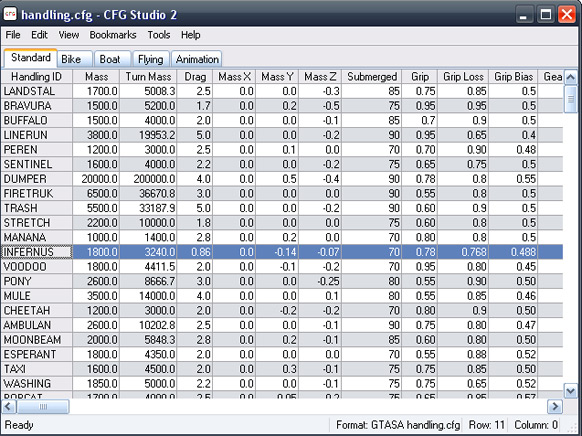Click the vertical scrollbar up arrow
Image resolution: width=582 pixels, height=436 pixels.
point(570,77)
